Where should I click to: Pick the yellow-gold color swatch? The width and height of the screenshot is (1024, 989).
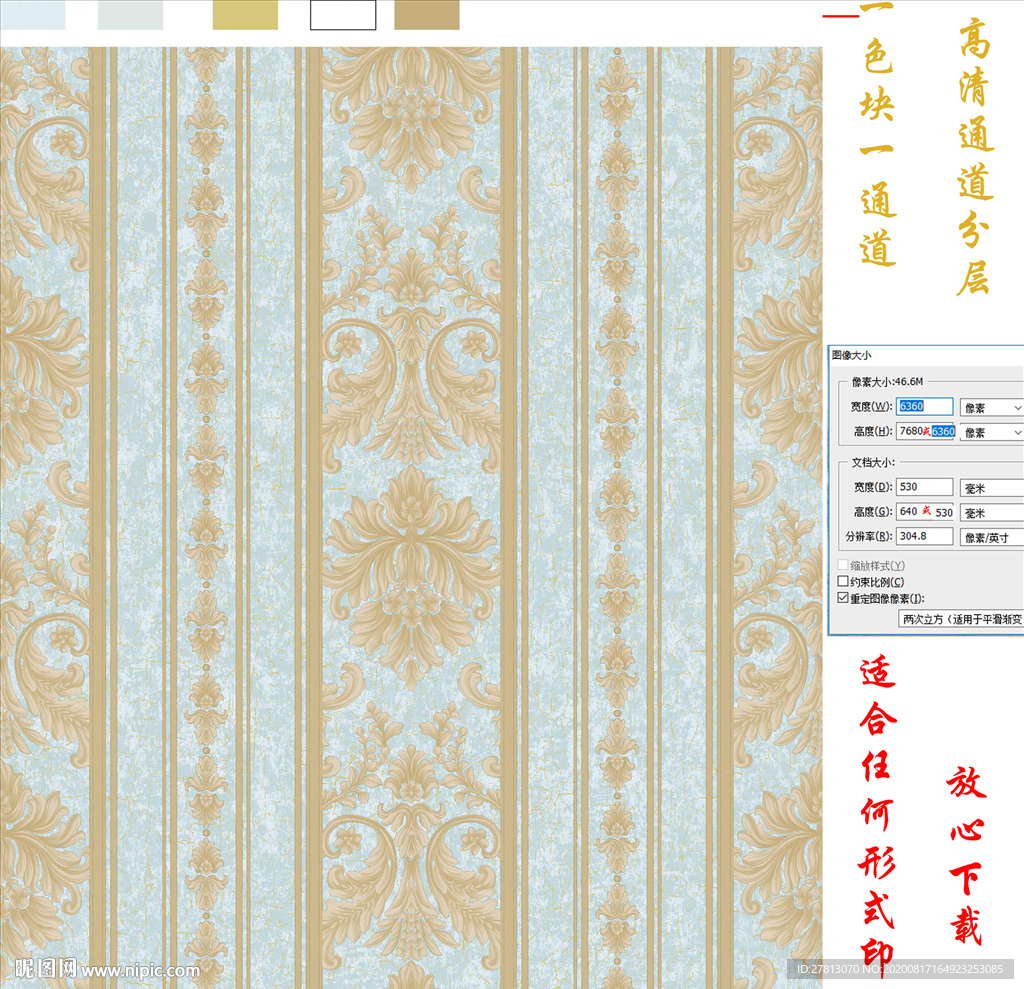coord(245,15)
